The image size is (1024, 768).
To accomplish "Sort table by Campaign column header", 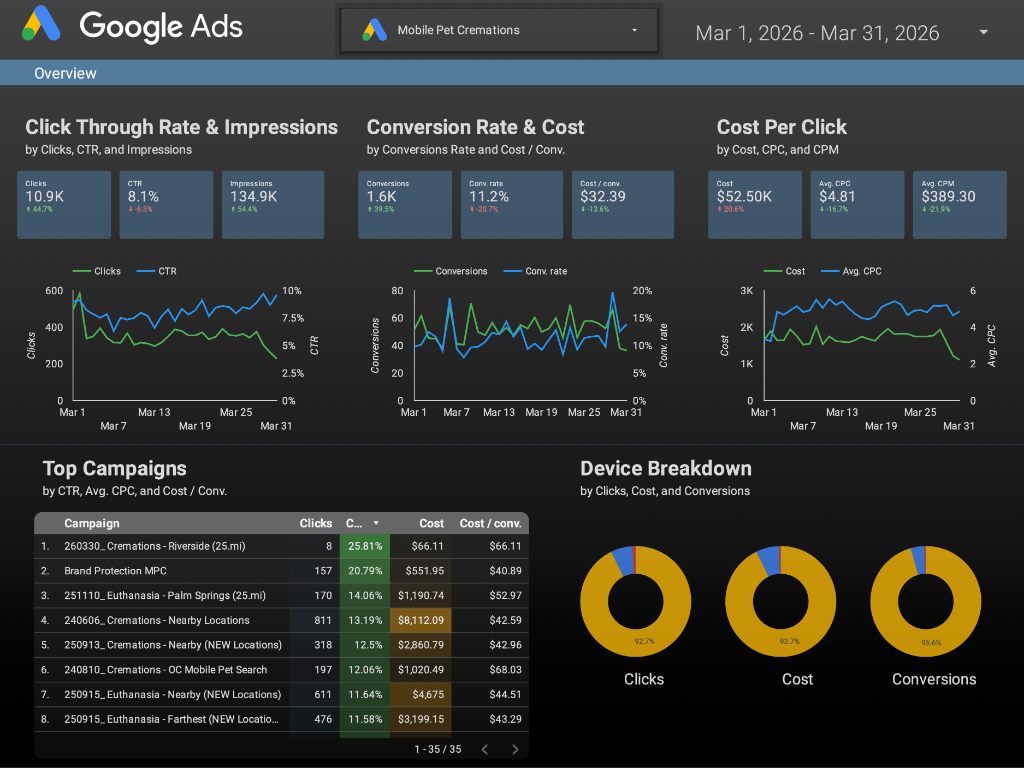I will (x=91, y=523).
